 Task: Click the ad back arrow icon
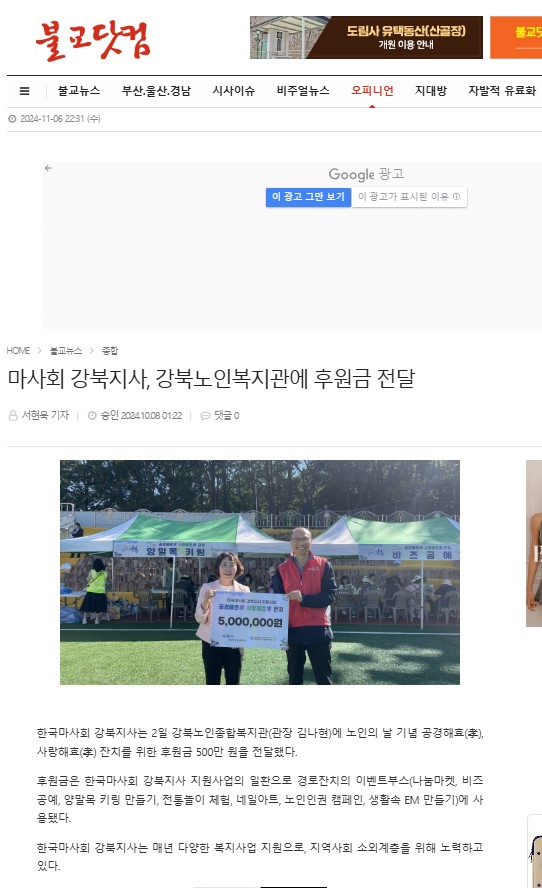(48, 168)
